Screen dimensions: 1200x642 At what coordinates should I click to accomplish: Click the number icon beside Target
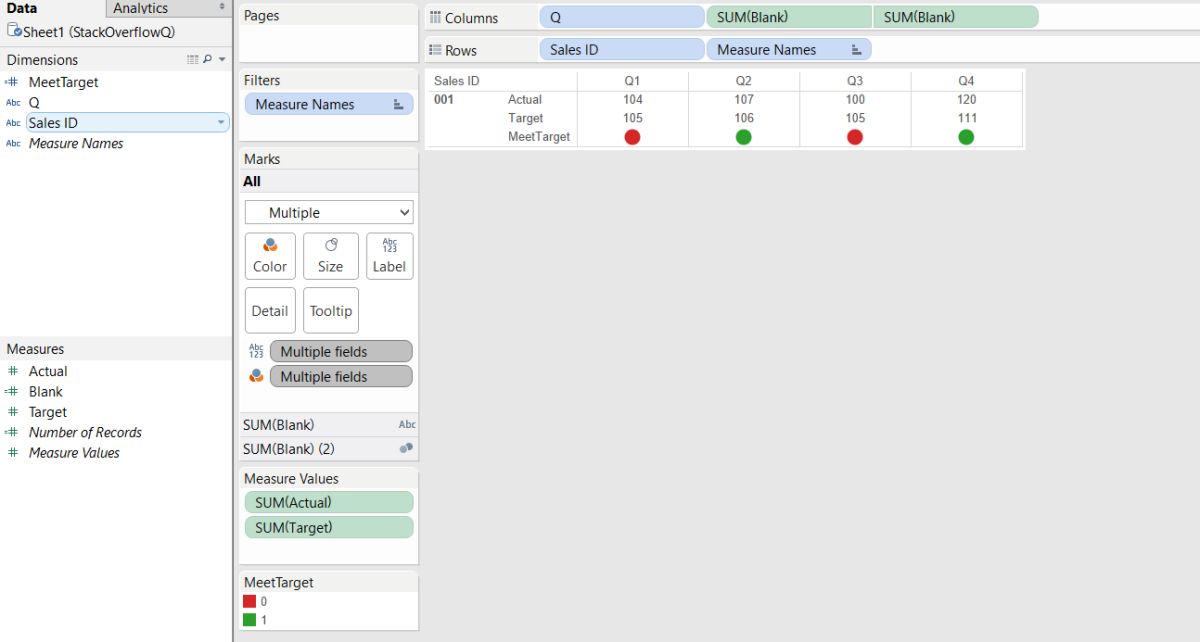[x=13, y=412]
